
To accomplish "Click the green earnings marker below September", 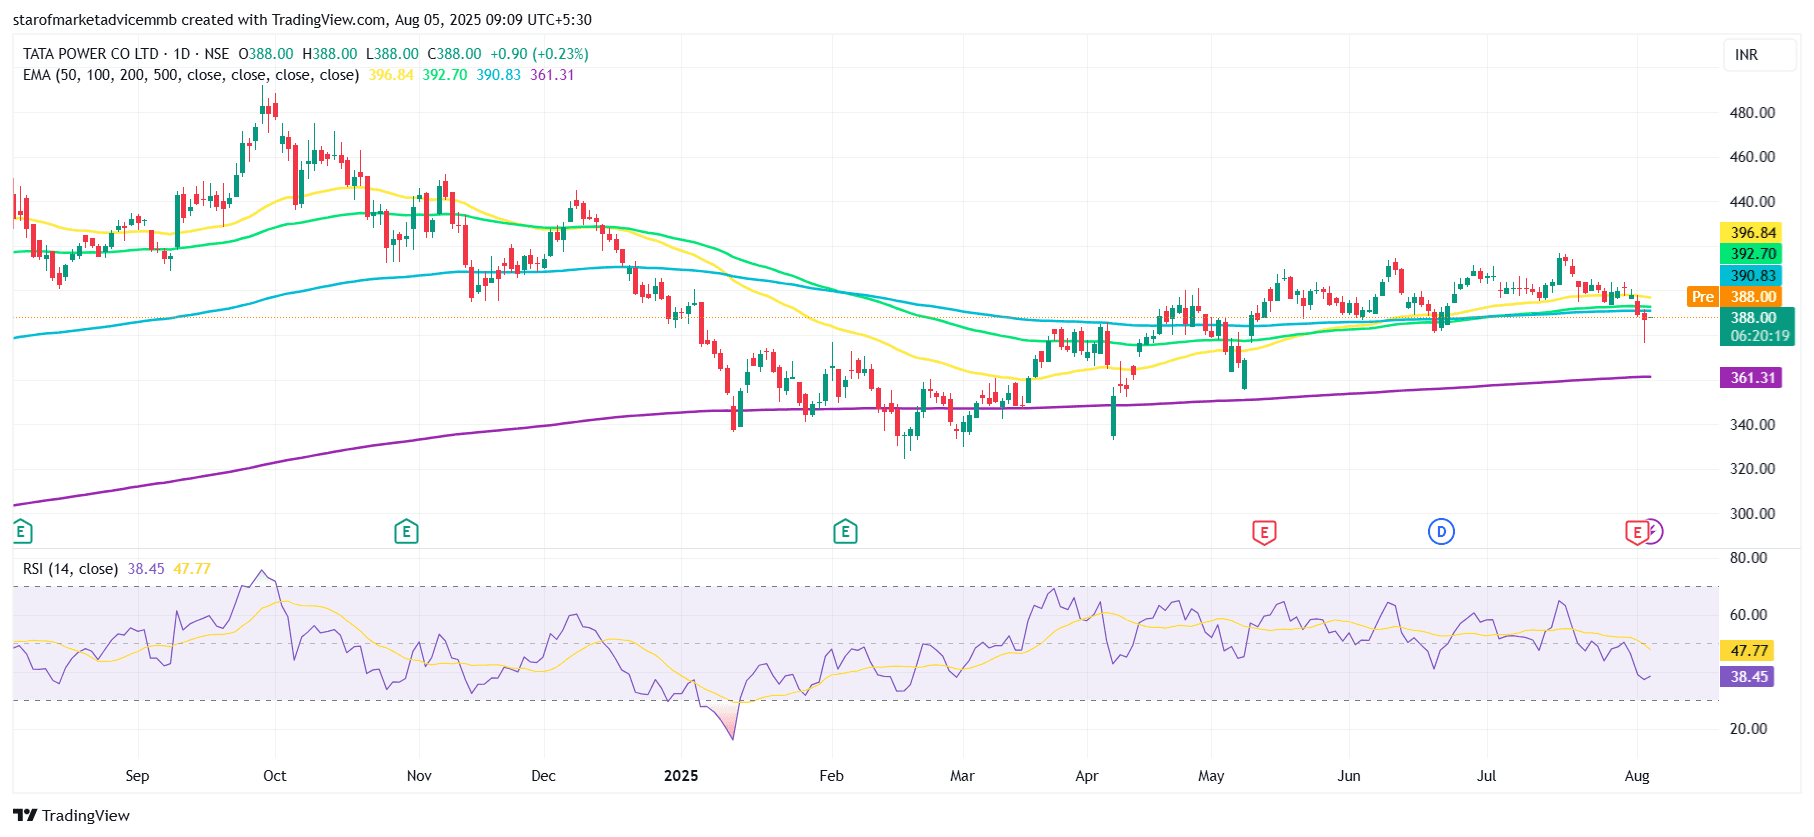I will 22,531.
